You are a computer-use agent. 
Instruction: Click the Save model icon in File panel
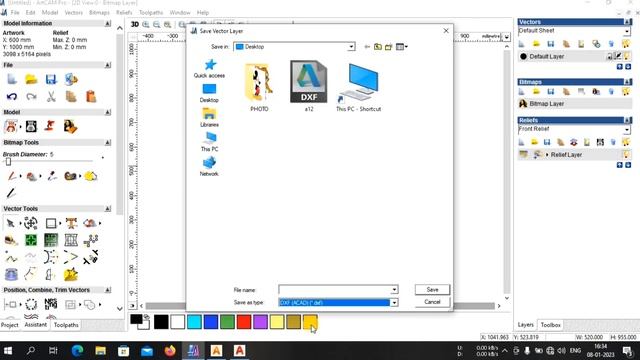[x=51, y=79]
